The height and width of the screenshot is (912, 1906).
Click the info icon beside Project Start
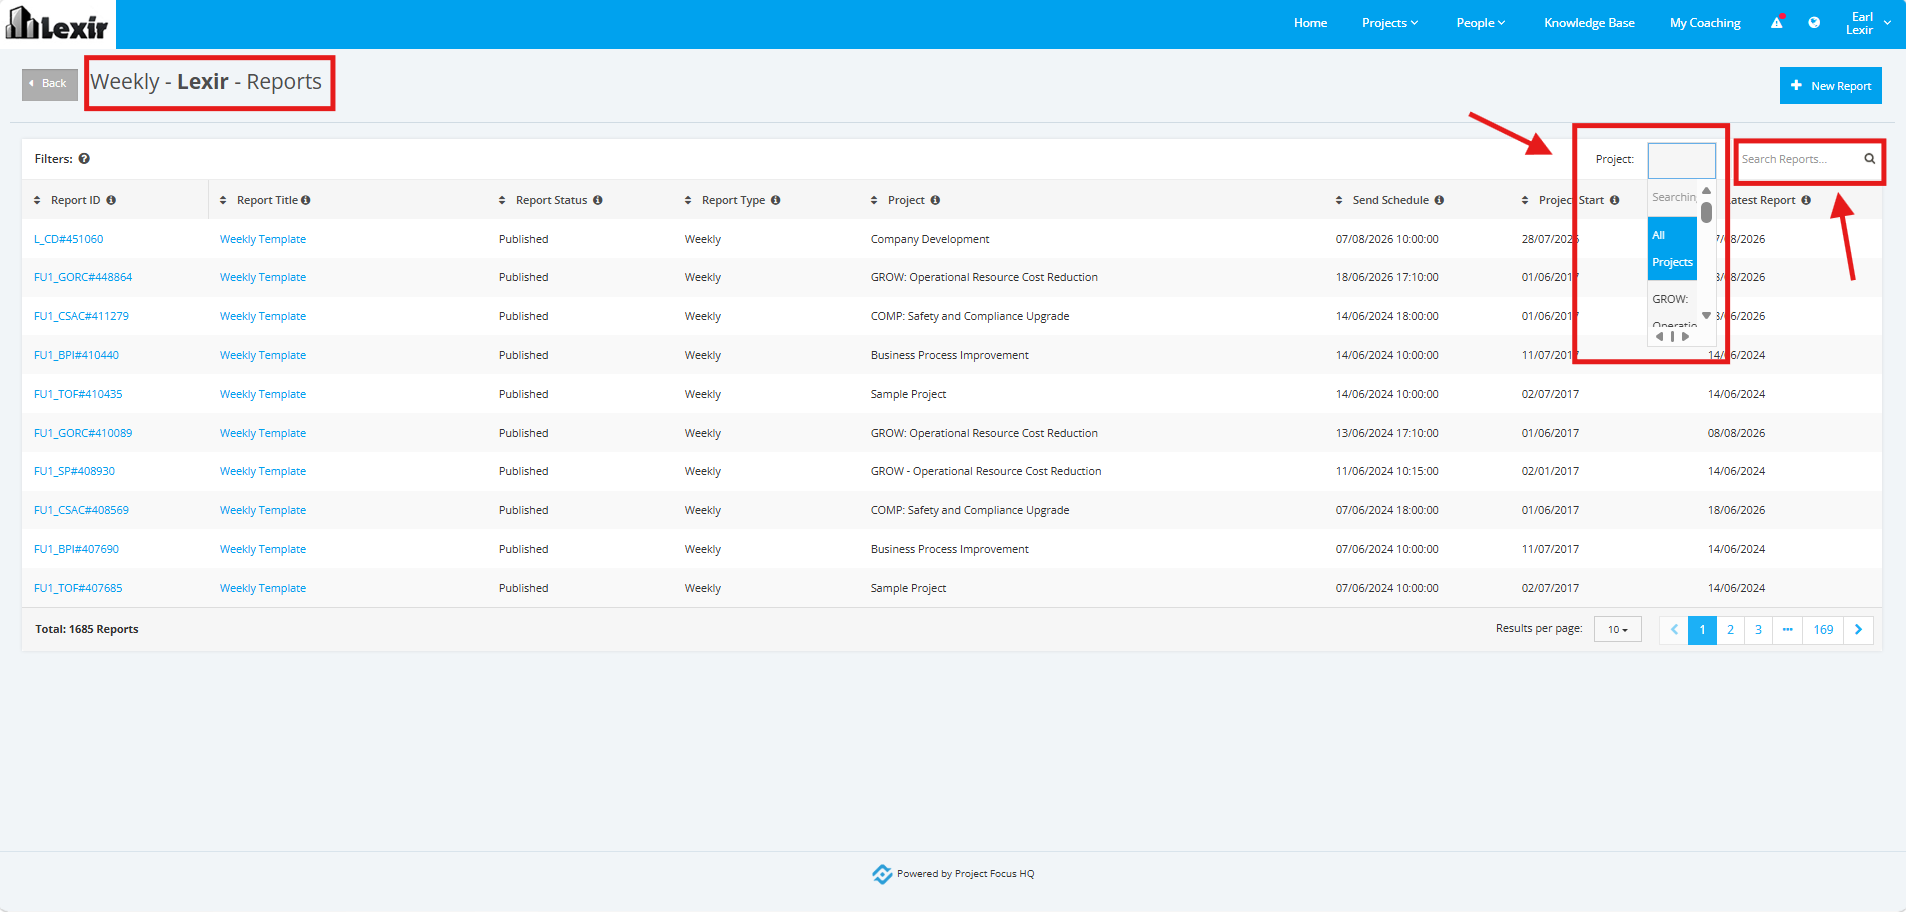point(1614,200)
